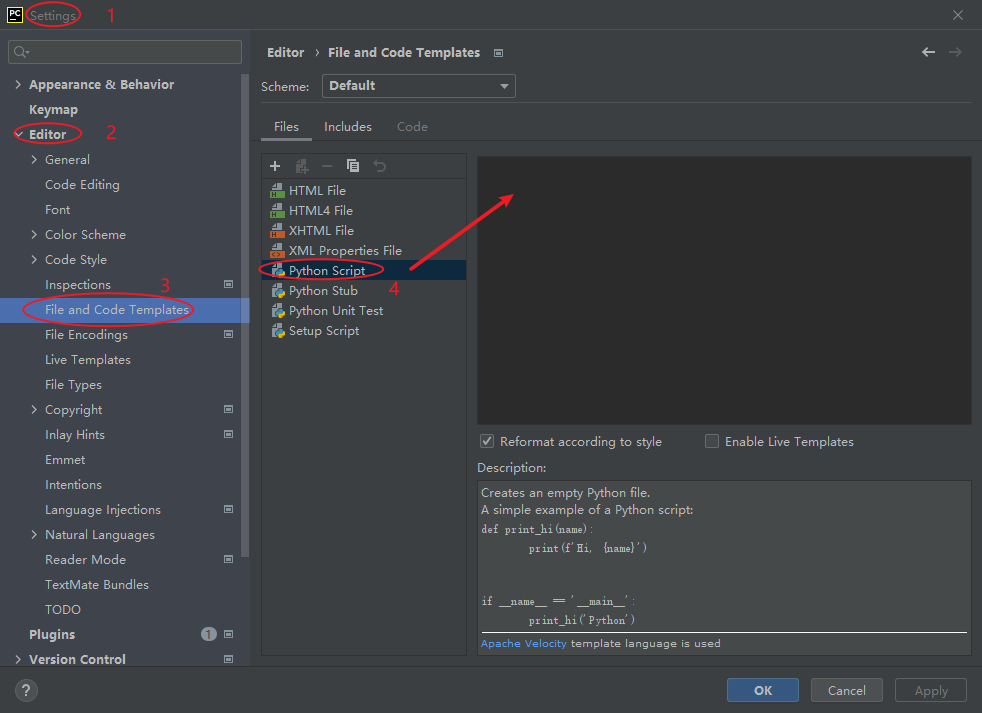This screenshot has width=982, height=713.
Task: Navigate forward in Settings history
Action: [x=957, y=52]
